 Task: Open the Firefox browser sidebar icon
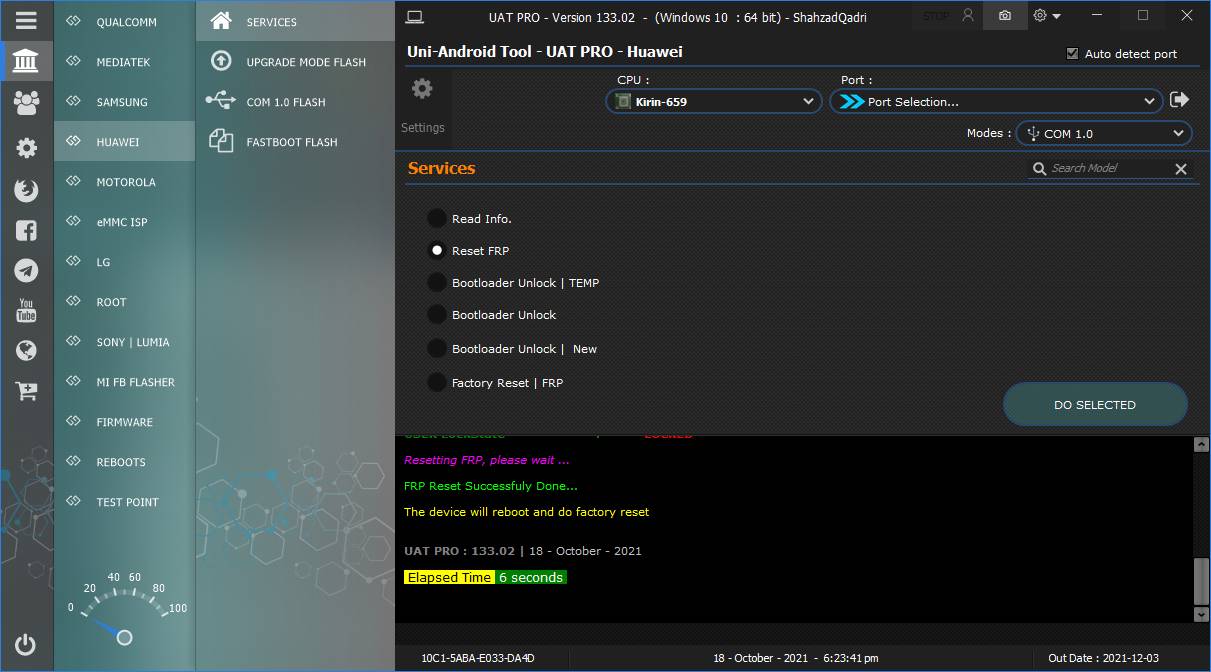[x=26, y=190]
